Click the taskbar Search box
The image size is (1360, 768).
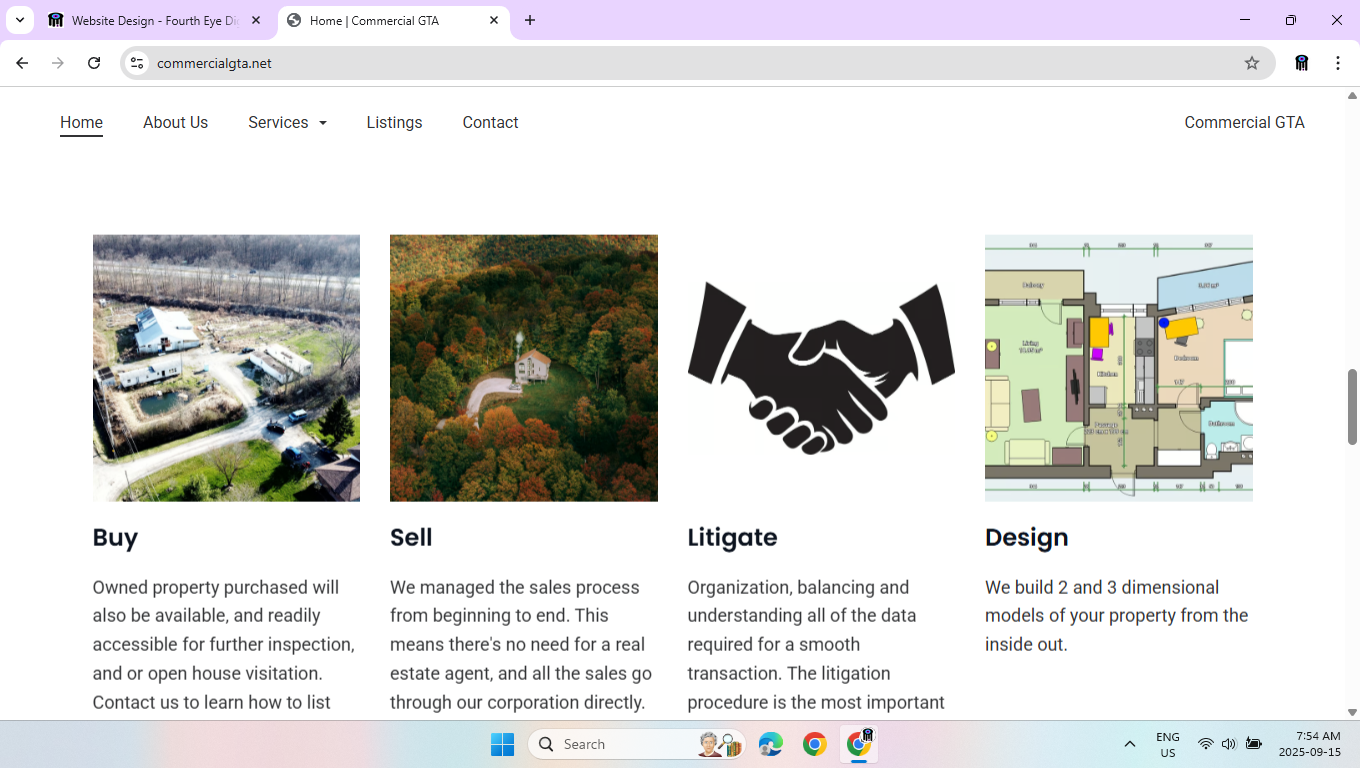point(636,744)
